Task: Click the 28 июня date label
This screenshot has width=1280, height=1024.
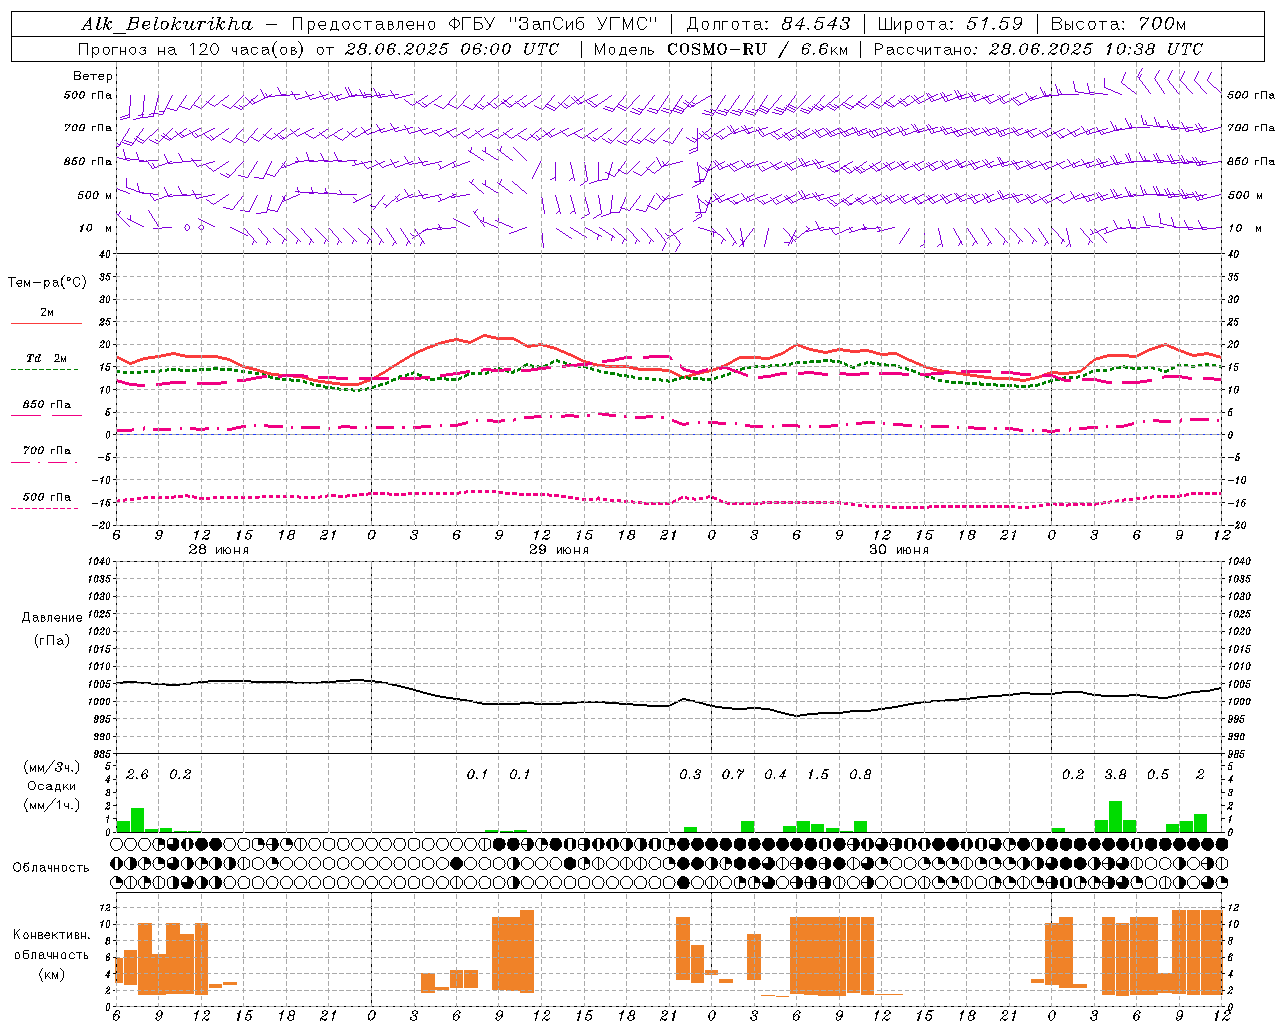Action: 219,550
